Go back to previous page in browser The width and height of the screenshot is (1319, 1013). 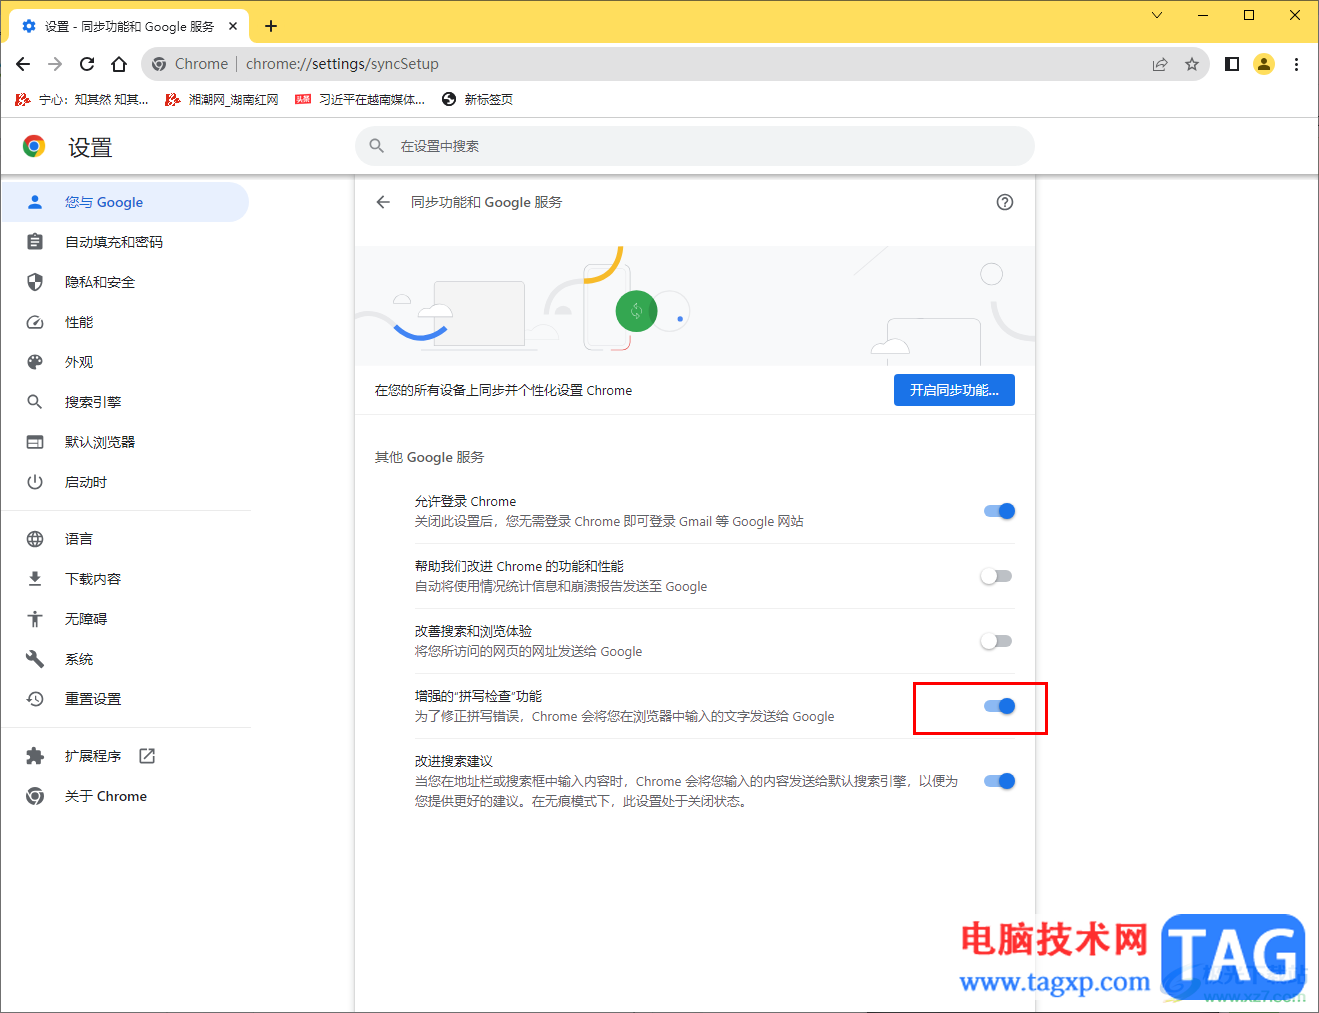[23, 64]
